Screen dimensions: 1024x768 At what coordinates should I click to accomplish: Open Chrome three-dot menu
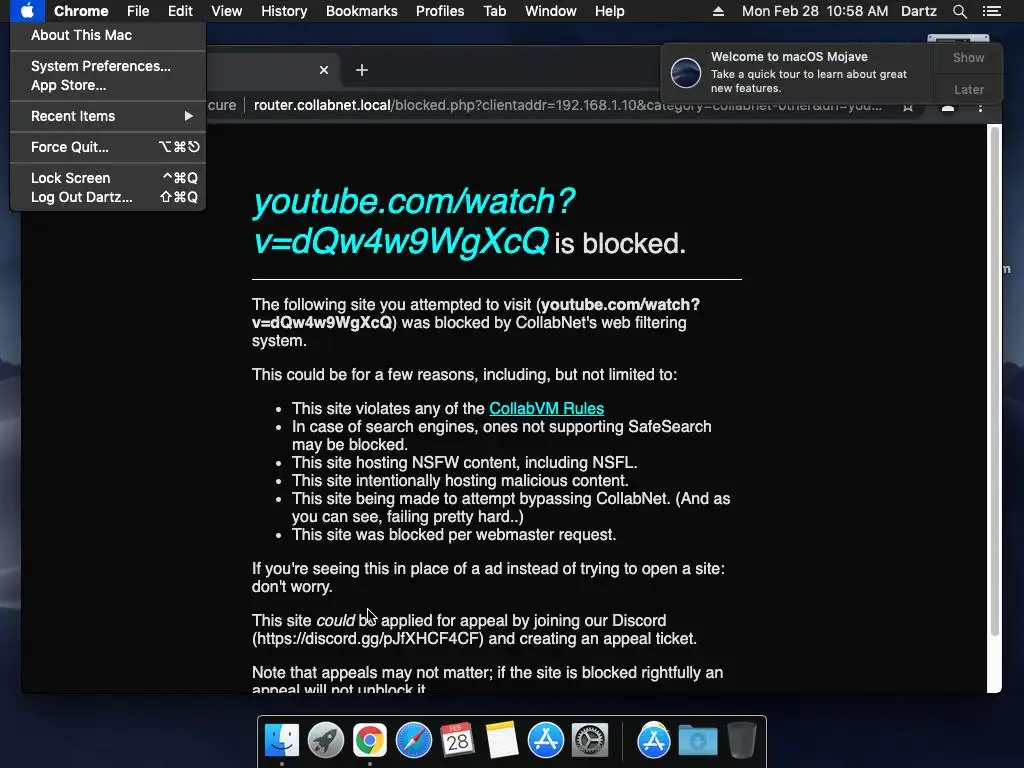pos(980,107)
